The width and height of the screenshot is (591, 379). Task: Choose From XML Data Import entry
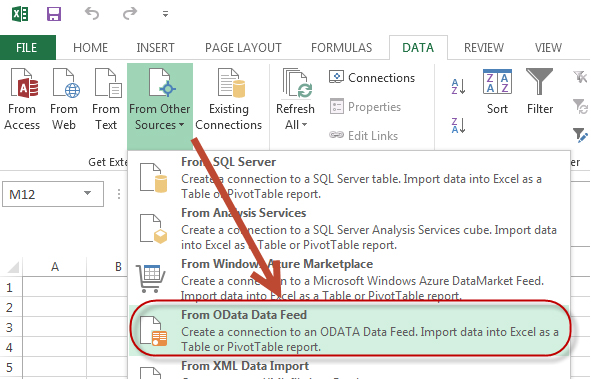pyautogui.click(x=349, y=369)
